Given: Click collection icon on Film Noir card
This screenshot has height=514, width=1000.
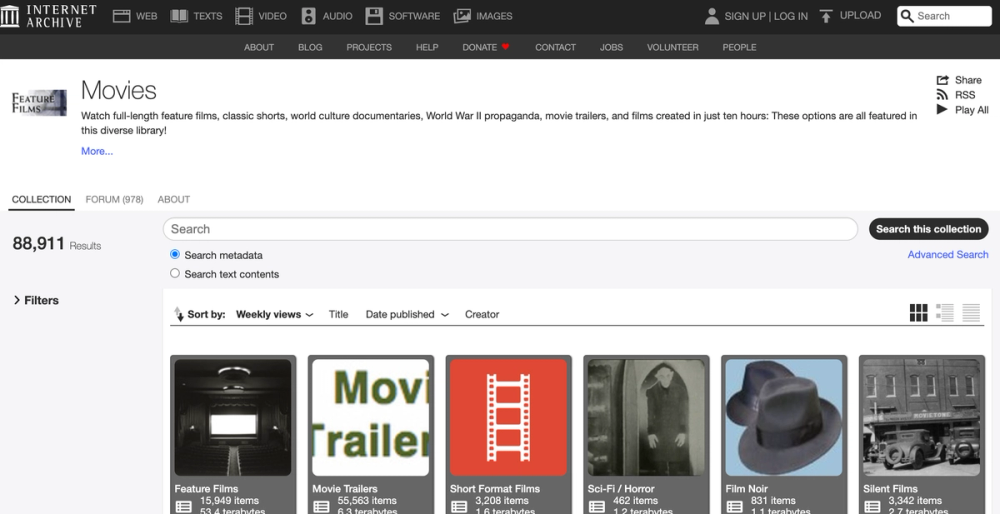Looking at the screenshot, I should click(x=735, y=506).
